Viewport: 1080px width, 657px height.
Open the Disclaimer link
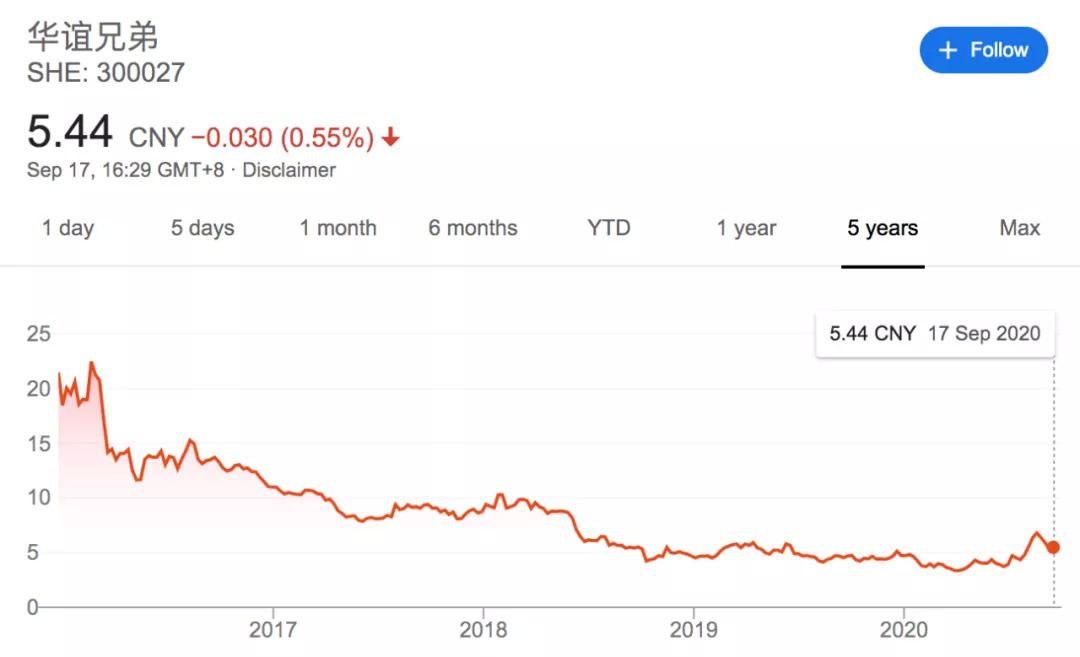pyautogui.click(x=289, y=170)
